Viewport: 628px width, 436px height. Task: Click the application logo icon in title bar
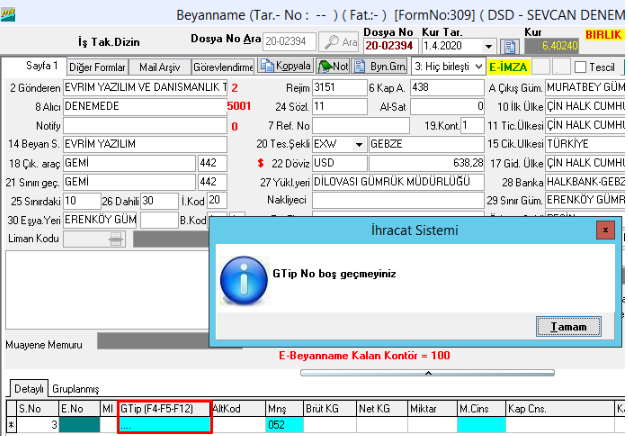pyautogui.click(x=8, y=15)
